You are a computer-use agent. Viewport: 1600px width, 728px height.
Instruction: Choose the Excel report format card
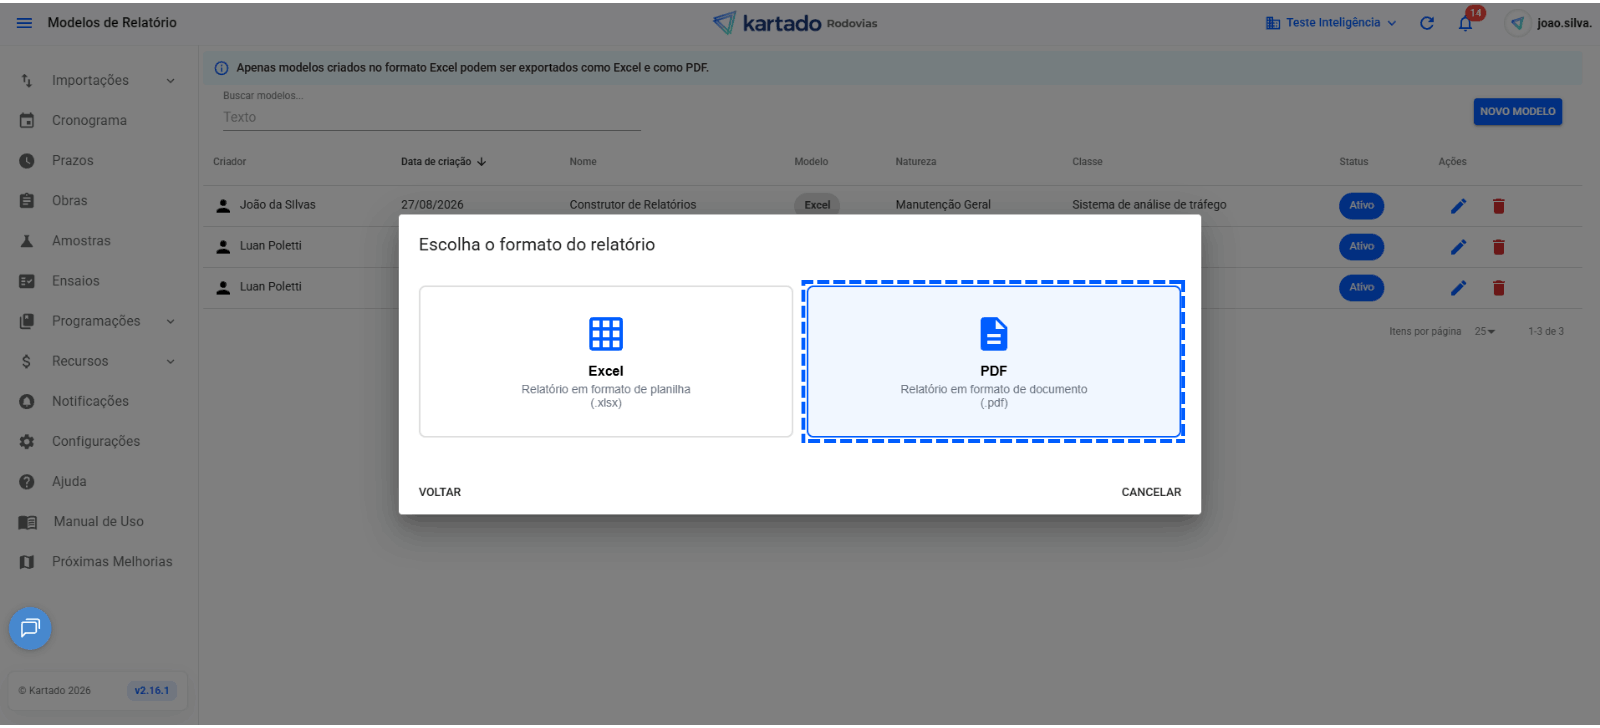click(606, 361)
